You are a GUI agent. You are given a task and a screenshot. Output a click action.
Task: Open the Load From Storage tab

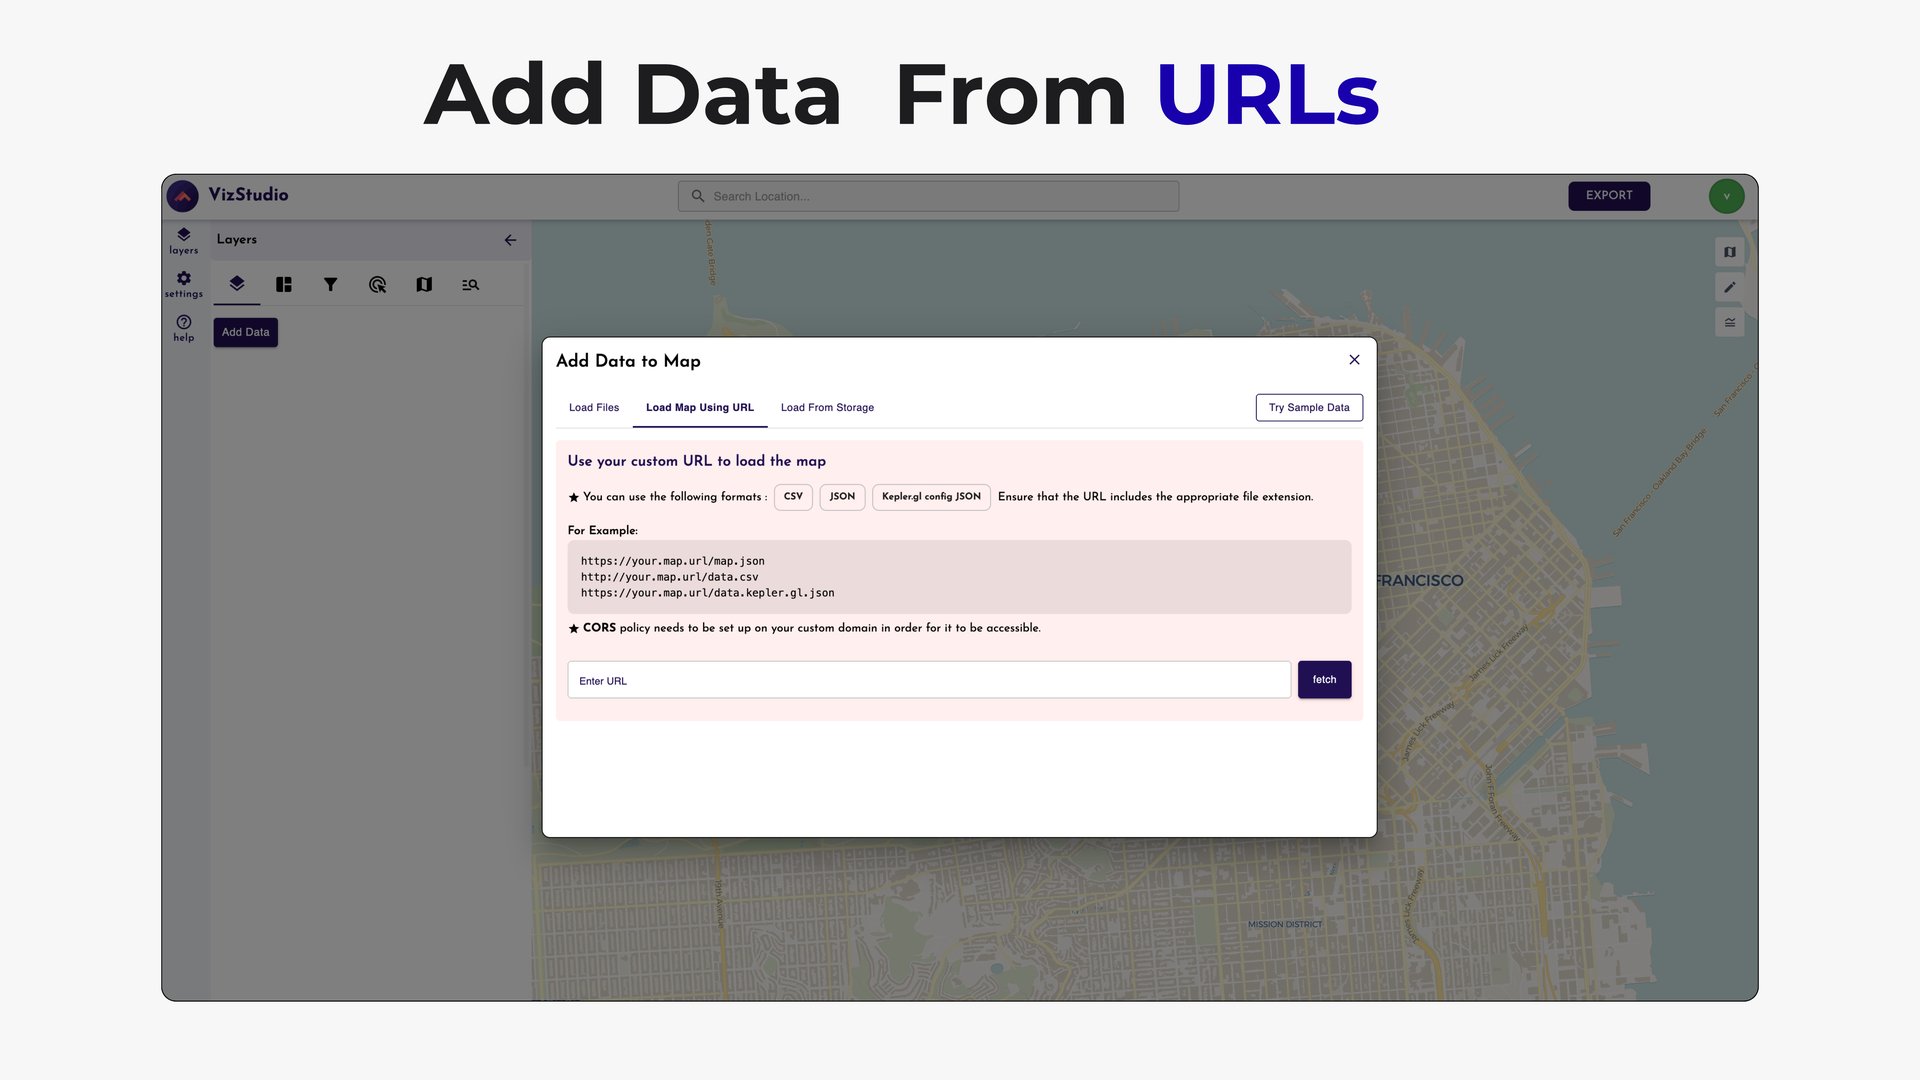pos(826,407)
